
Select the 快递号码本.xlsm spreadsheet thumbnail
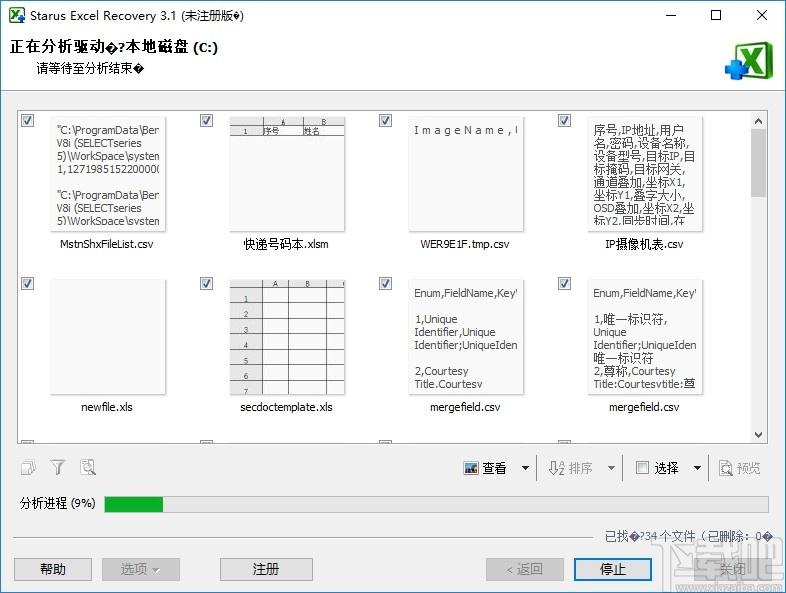[x=287, y=174]
